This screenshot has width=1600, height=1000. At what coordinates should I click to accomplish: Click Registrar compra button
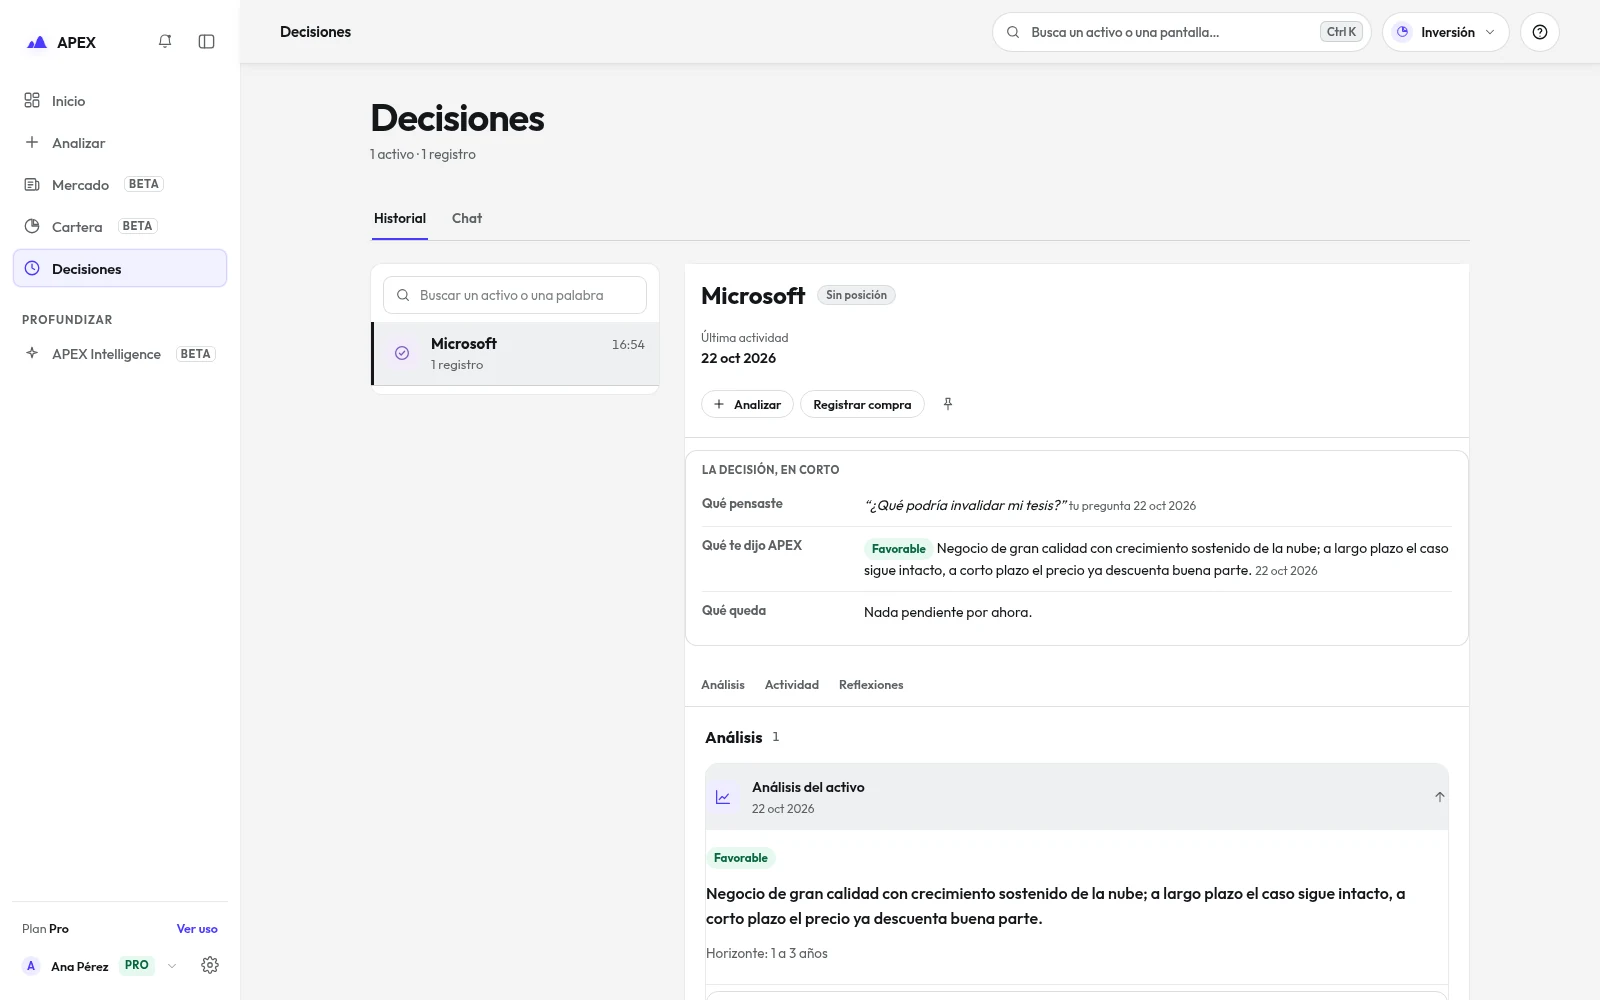pyautogui.click(x=862, y=404)
